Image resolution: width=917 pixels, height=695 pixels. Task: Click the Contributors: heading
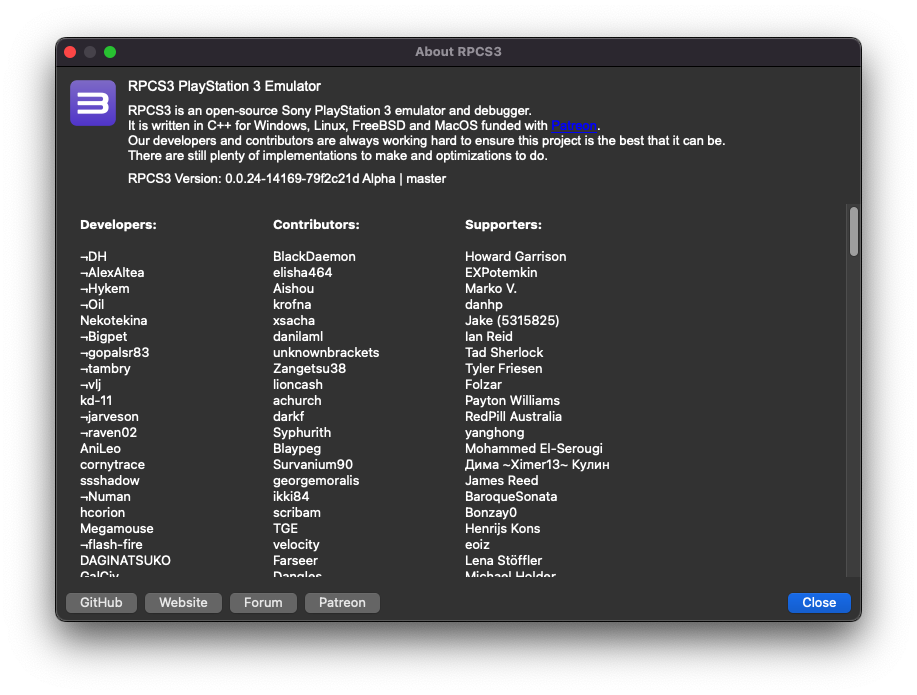[316, 225]
